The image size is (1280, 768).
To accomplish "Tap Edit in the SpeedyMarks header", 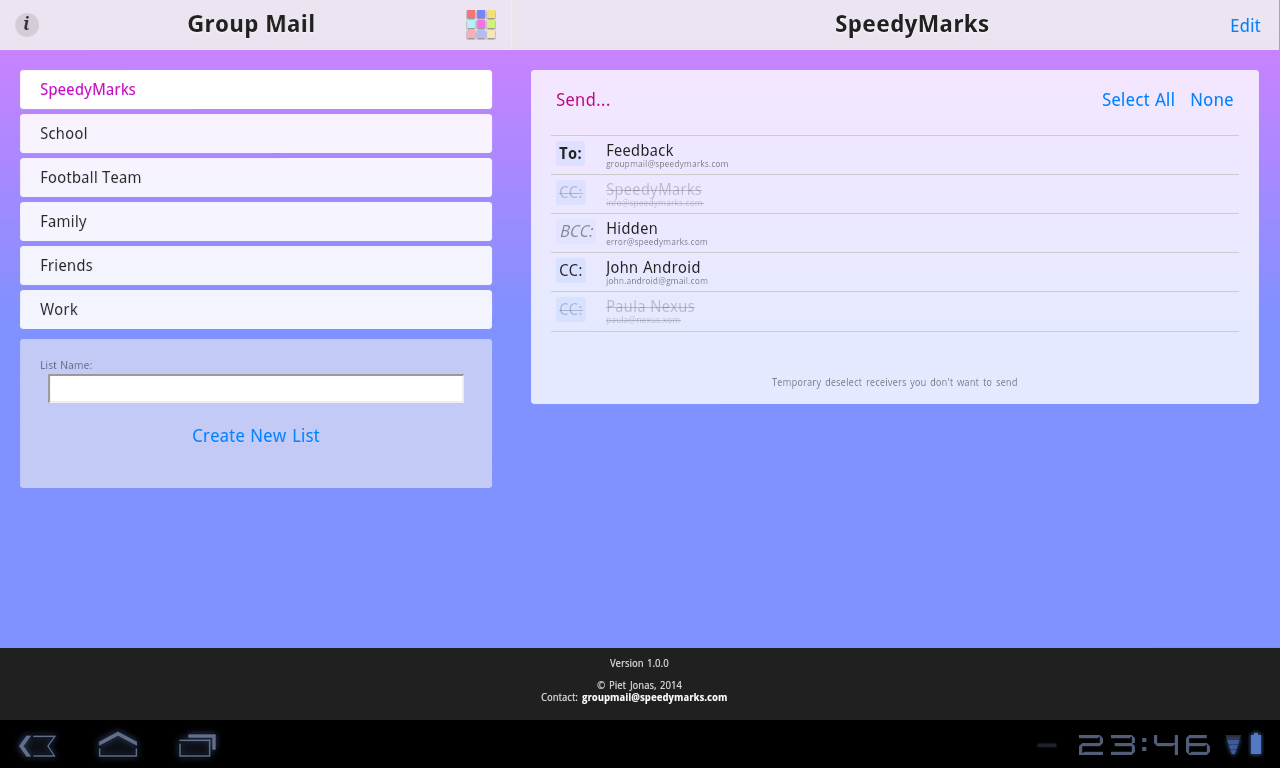I will point(1245,25).
